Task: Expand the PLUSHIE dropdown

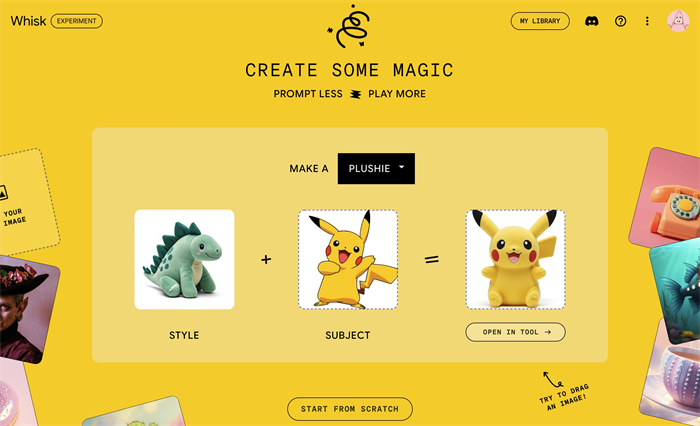Action: click(376, 168)
